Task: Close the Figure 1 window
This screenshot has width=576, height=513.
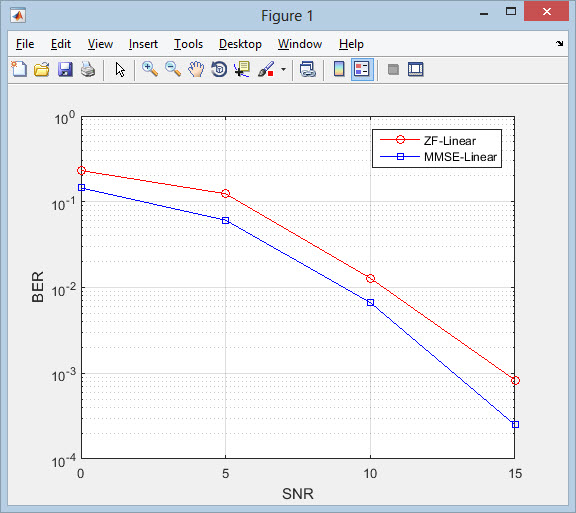Action: point(546,11)
